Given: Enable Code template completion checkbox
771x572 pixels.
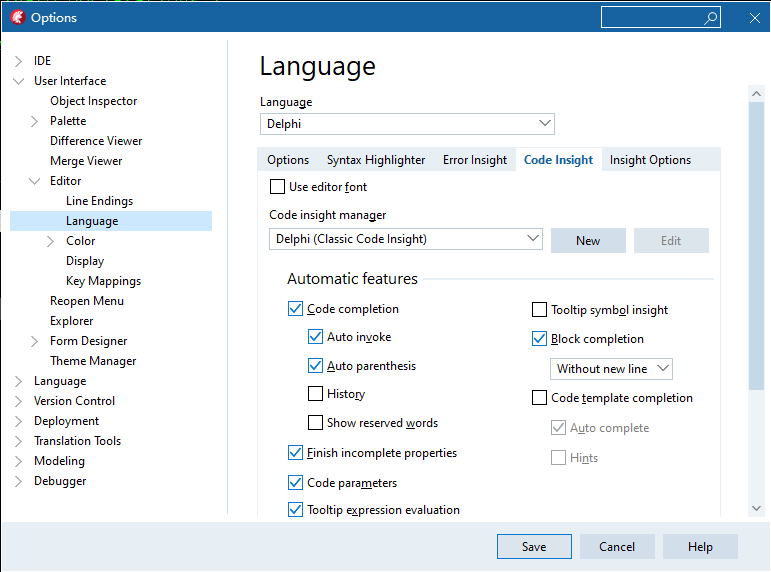Looking at the screenshot, I should 539,398.
